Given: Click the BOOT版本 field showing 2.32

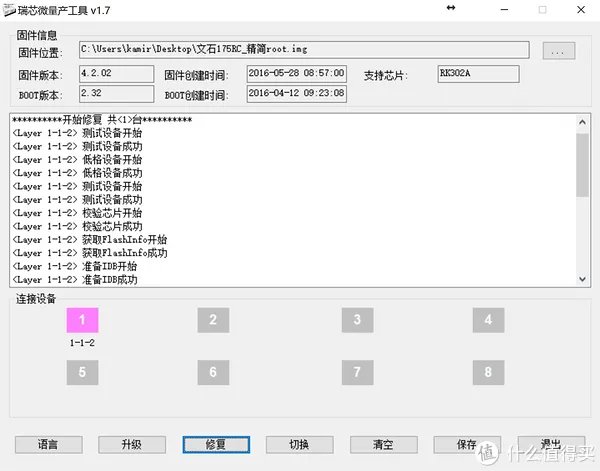Looking at the screenshot, I should [117, 94].
